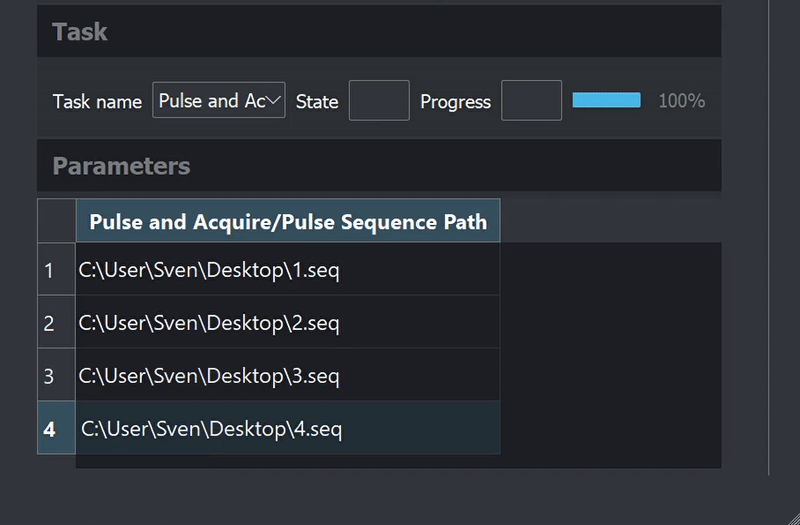The image size is (800, 525).
Task: Click the 100% progress text
Action: coord(681,101)
